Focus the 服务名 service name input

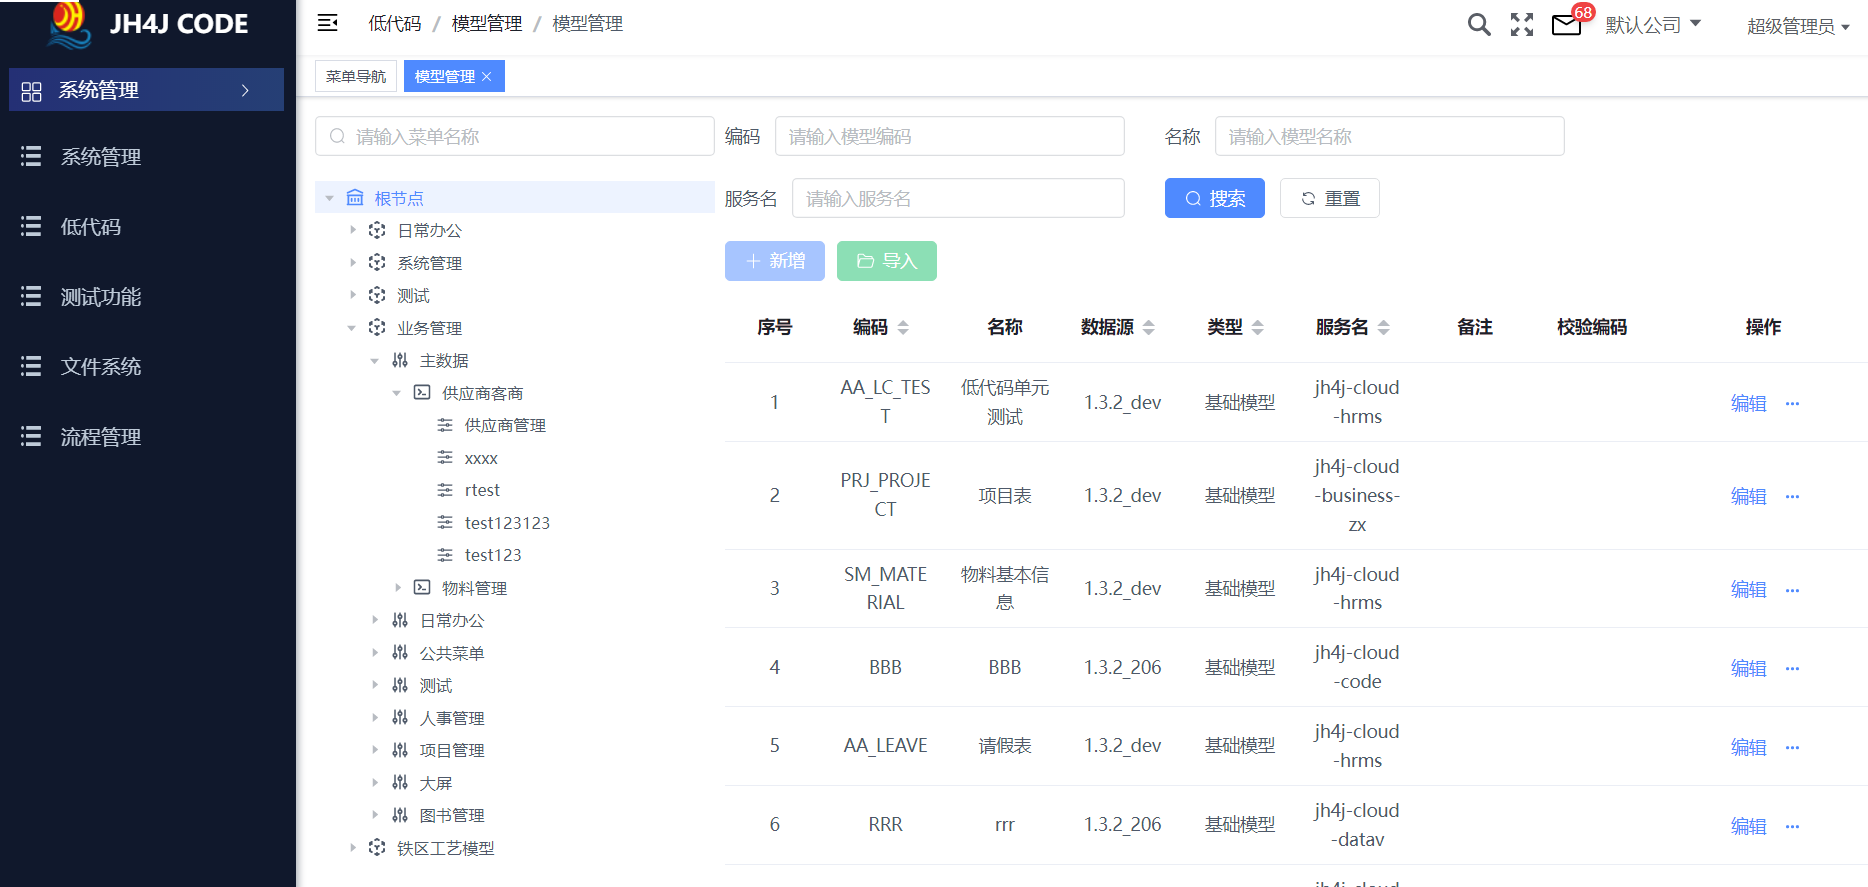coord(958,198)
